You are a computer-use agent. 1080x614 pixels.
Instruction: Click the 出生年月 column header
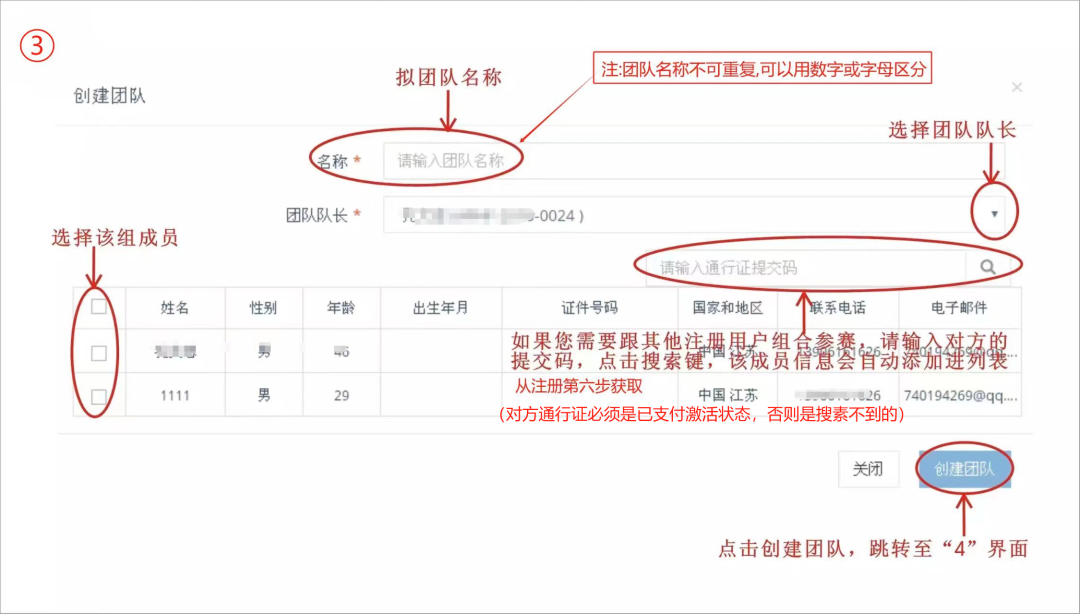(441, 308)
